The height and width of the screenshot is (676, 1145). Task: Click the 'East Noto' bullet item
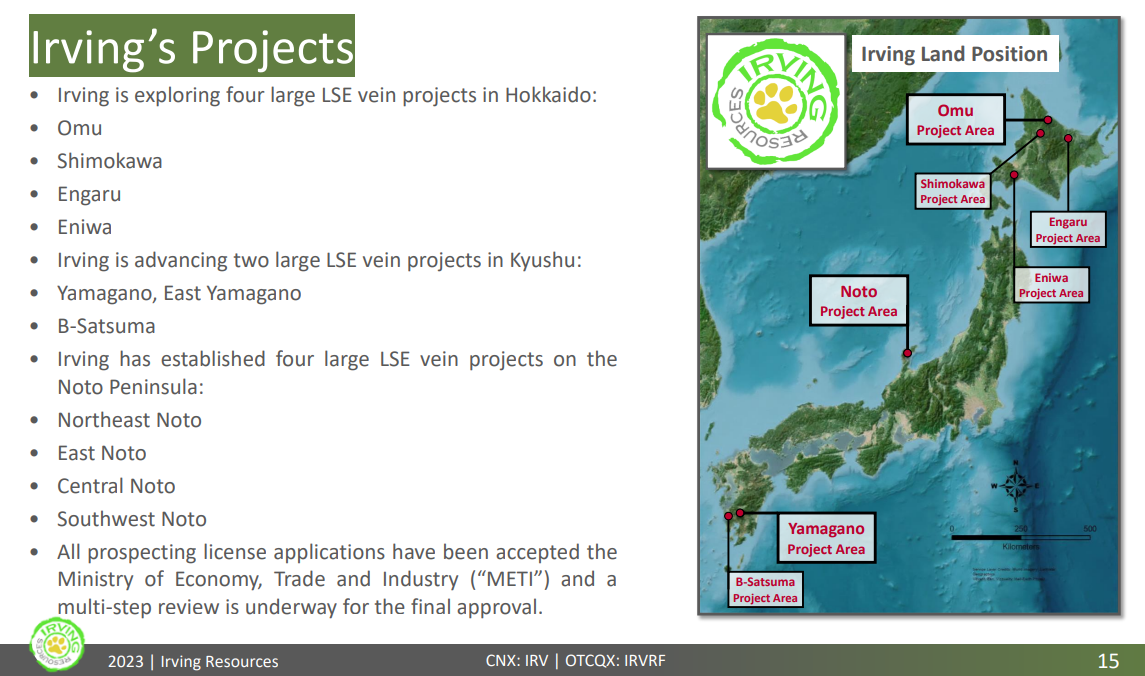[x=102, y=453]
